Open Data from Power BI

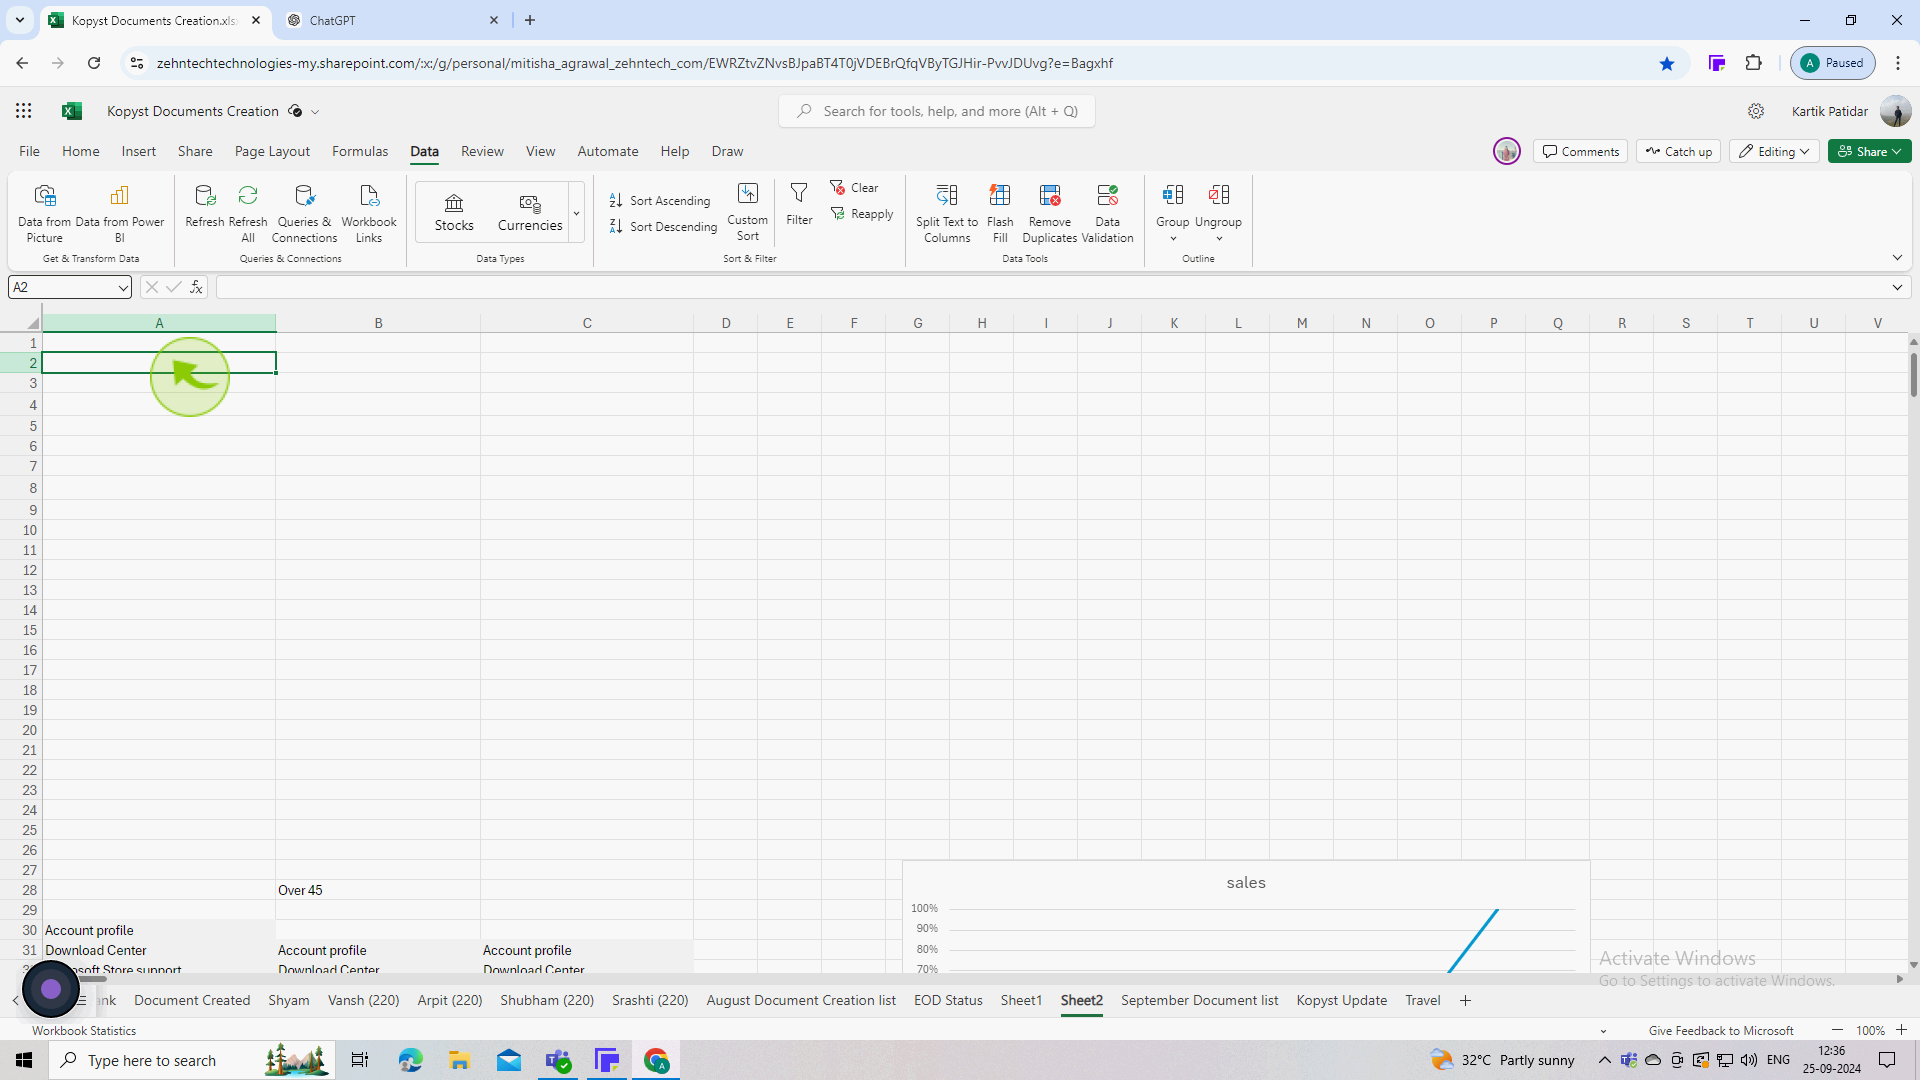[119, 213]
